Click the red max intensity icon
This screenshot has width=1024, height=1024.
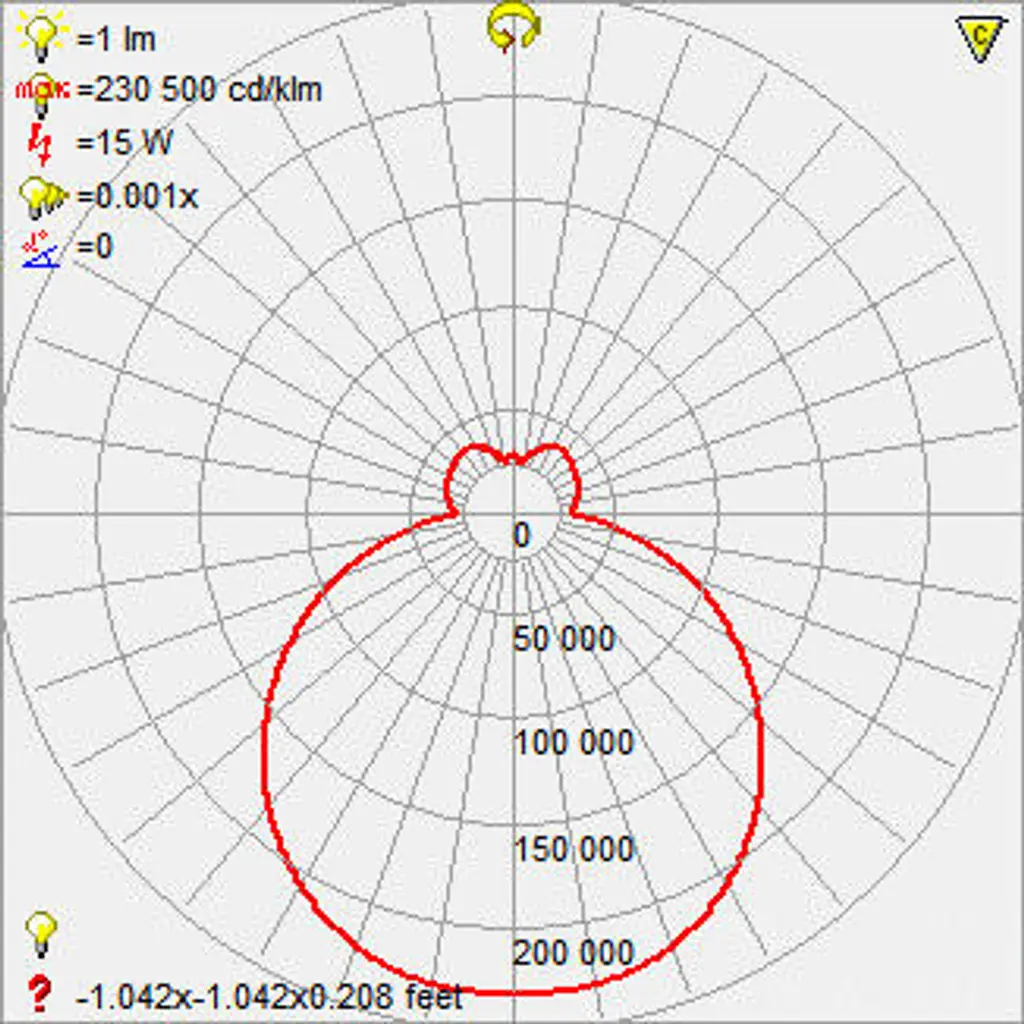point(42,90)
